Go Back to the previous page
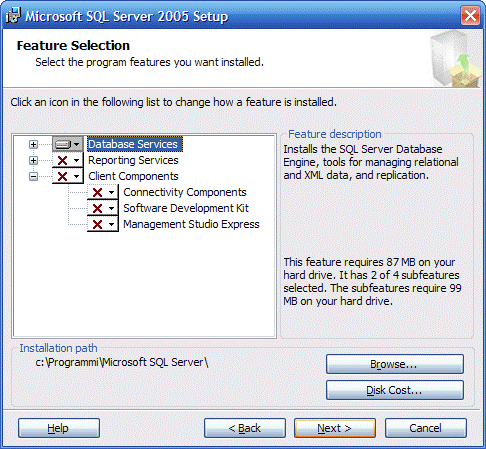The image size is (486, 449). (x=245, y=428)
